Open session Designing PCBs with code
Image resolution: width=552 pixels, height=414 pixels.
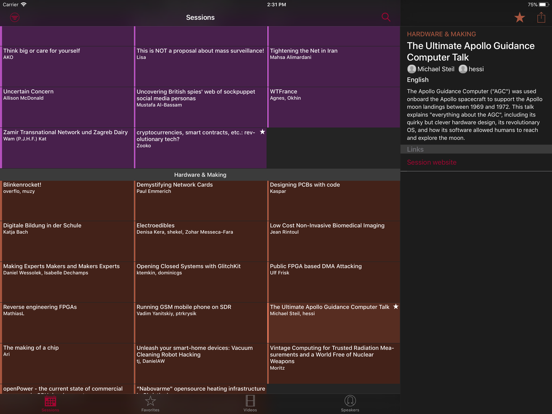(x=334, y=201)
